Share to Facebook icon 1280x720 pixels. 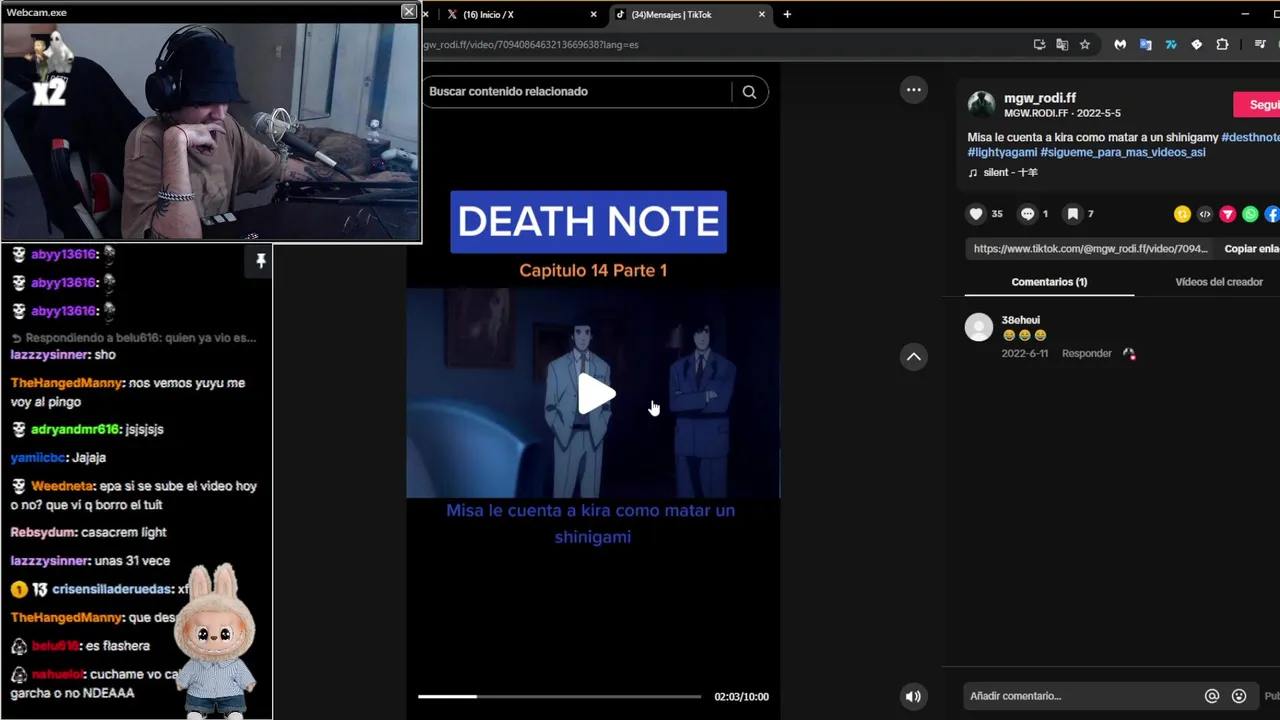1272,214
